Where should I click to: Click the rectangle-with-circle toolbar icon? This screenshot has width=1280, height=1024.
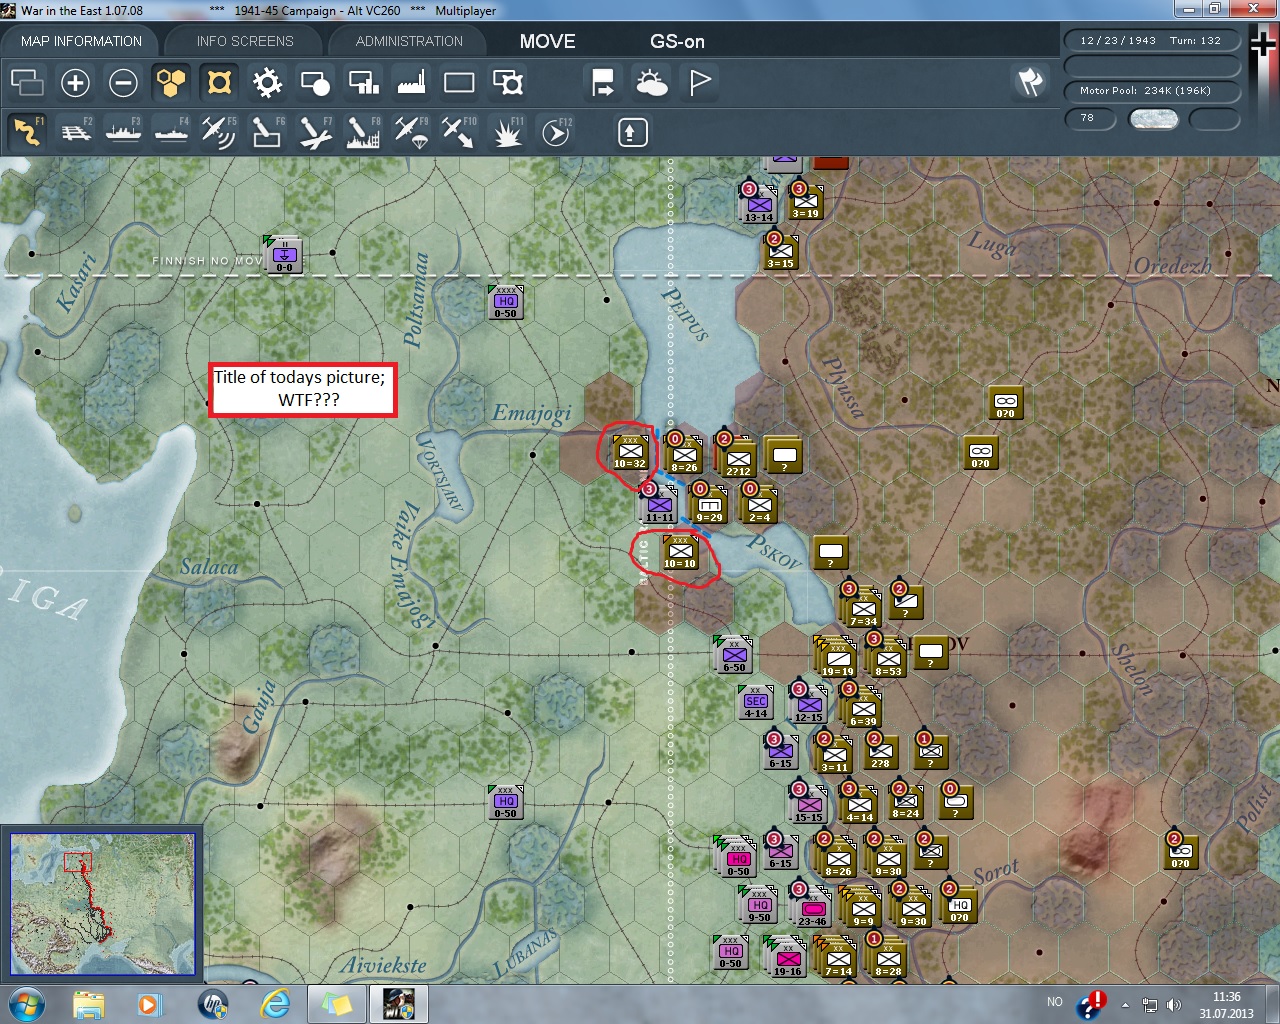(315, 82)
